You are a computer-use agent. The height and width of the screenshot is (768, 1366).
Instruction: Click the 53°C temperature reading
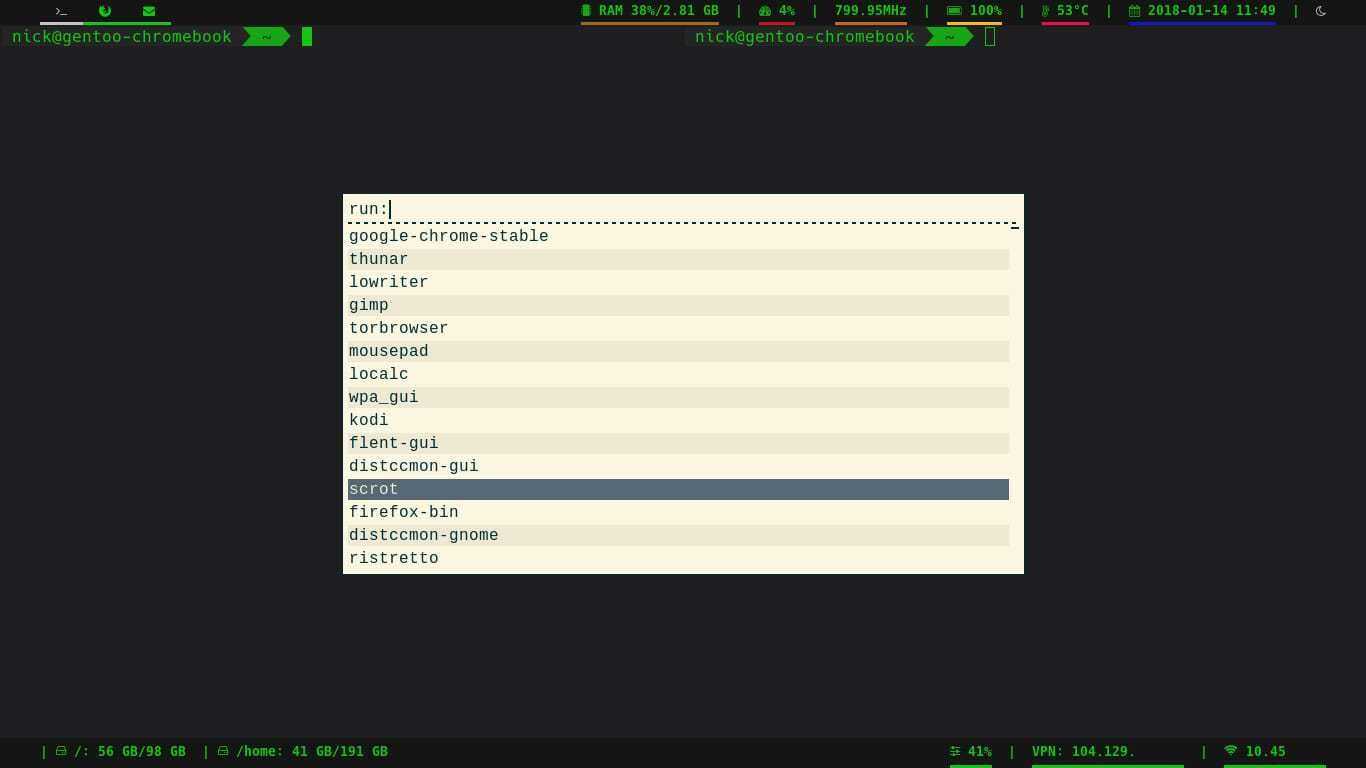[x=1073, y=11]
